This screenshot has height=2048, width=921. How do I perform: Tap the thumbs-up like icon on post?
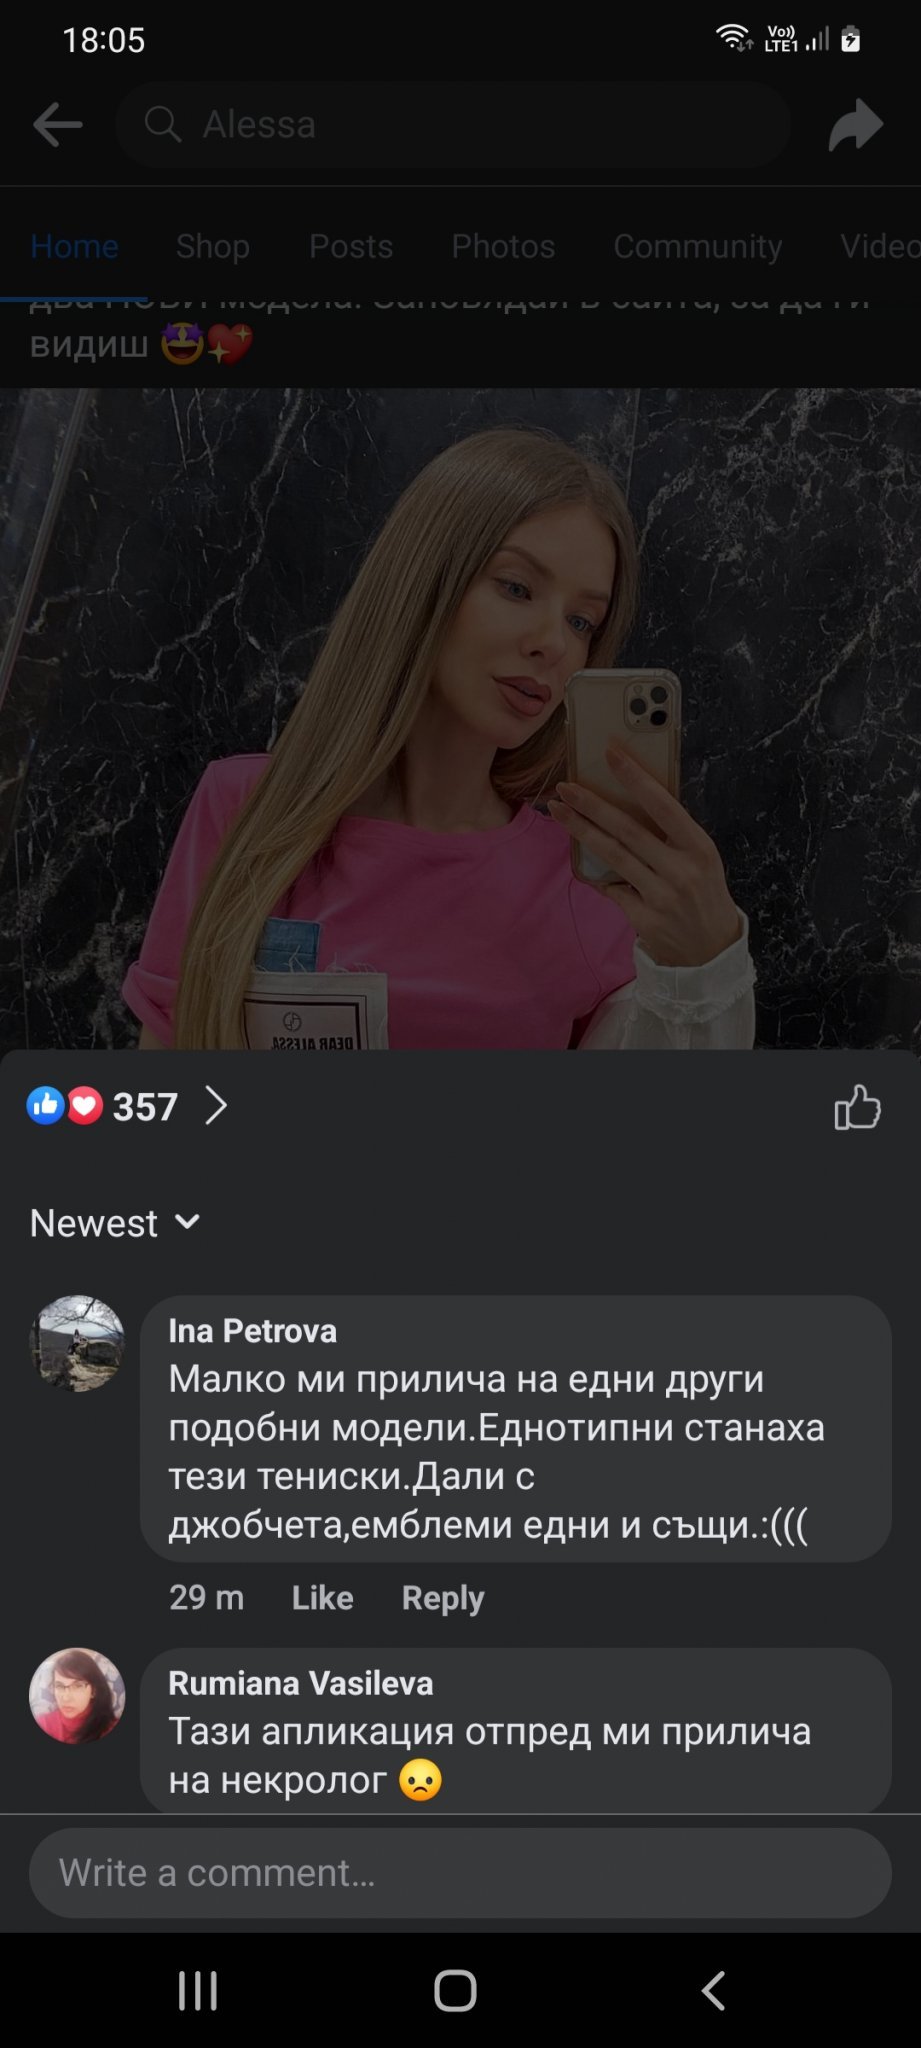tap(857, 1107)
